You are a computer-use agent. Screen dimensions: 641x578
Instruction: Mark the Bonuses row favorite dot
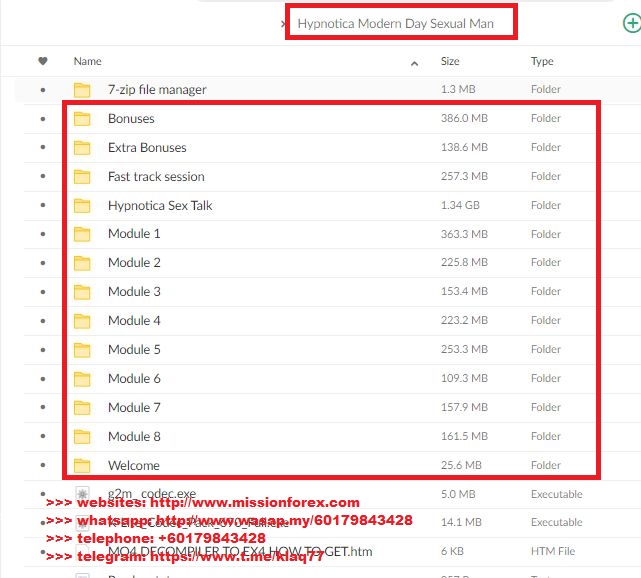pos(43,119)
